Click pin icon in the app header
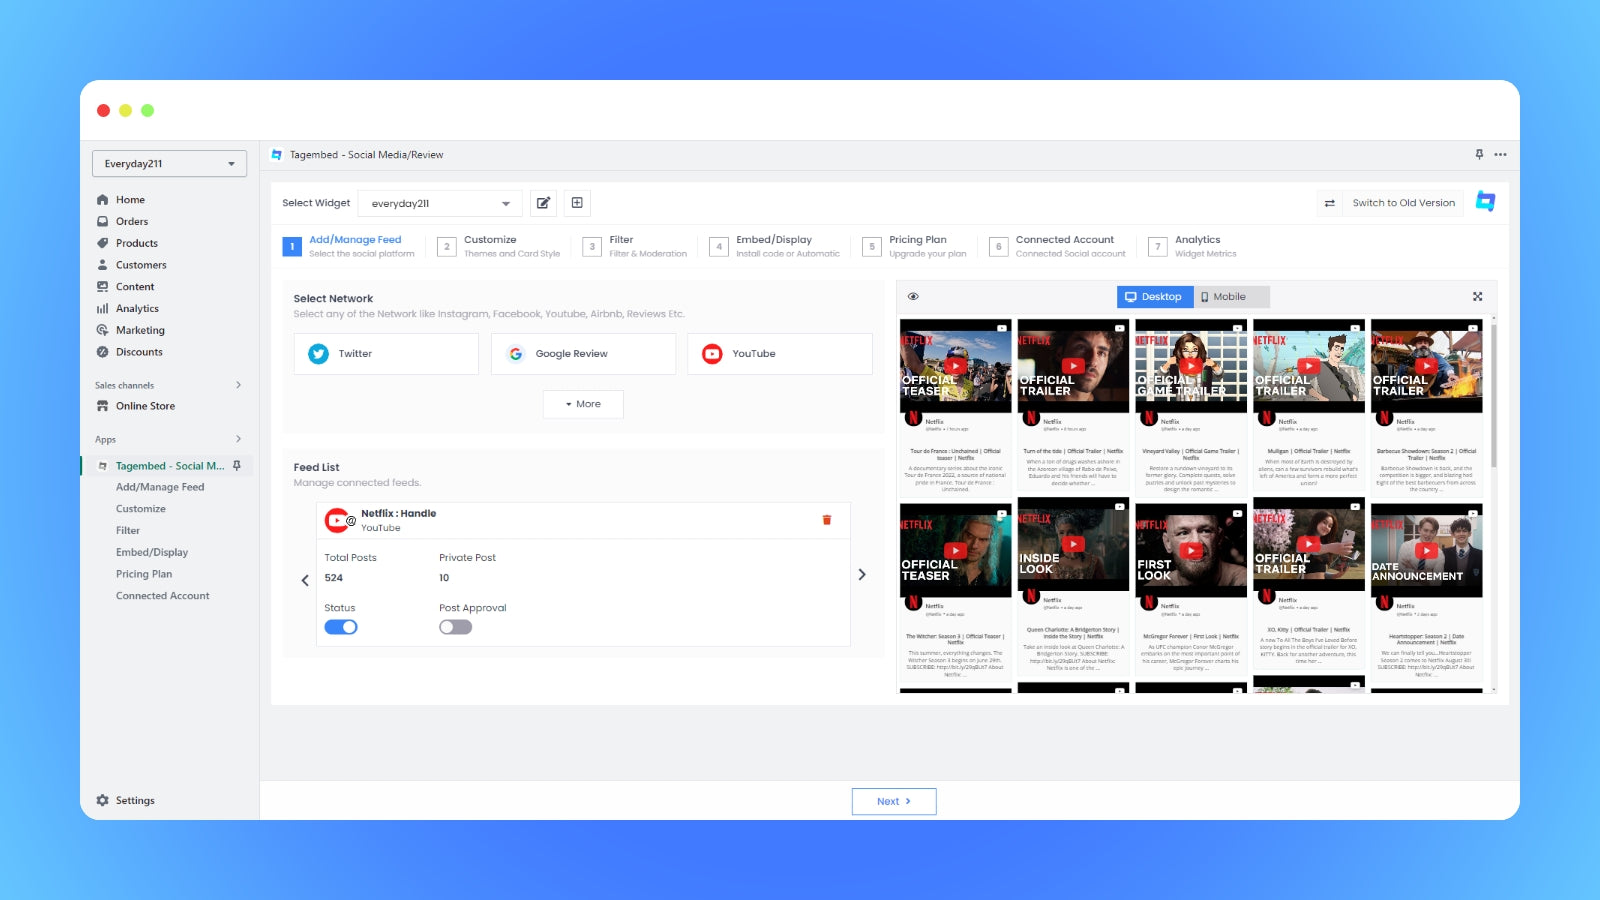The height and width of the screenshot is (900, 1600). tap(1479, 154)
